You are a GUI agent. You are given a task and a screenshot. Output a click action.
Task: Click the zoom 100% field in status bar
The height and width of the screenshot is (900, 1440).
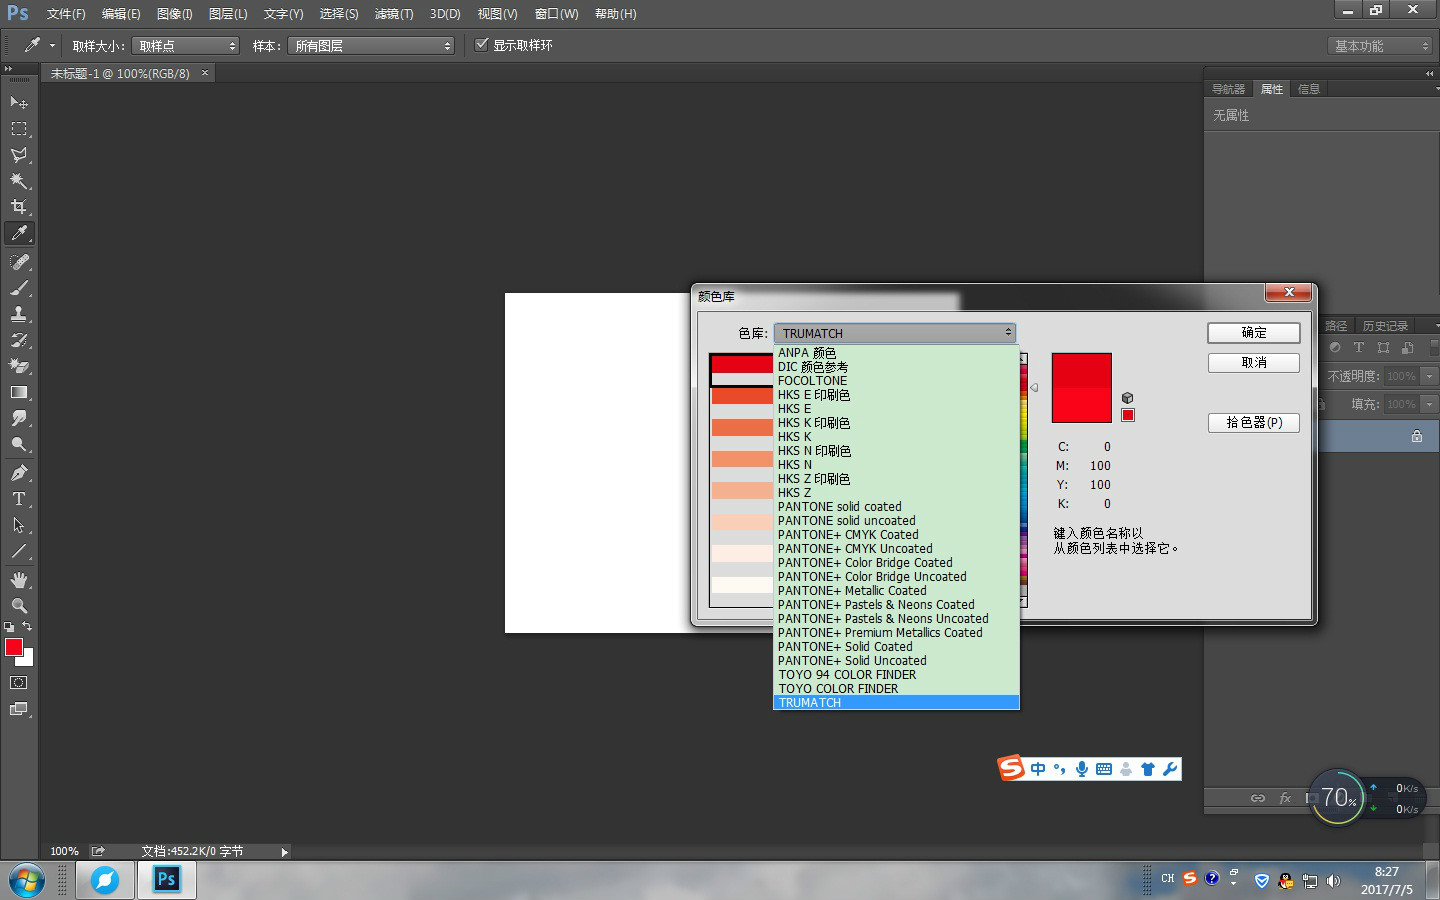tap(64, 852)
